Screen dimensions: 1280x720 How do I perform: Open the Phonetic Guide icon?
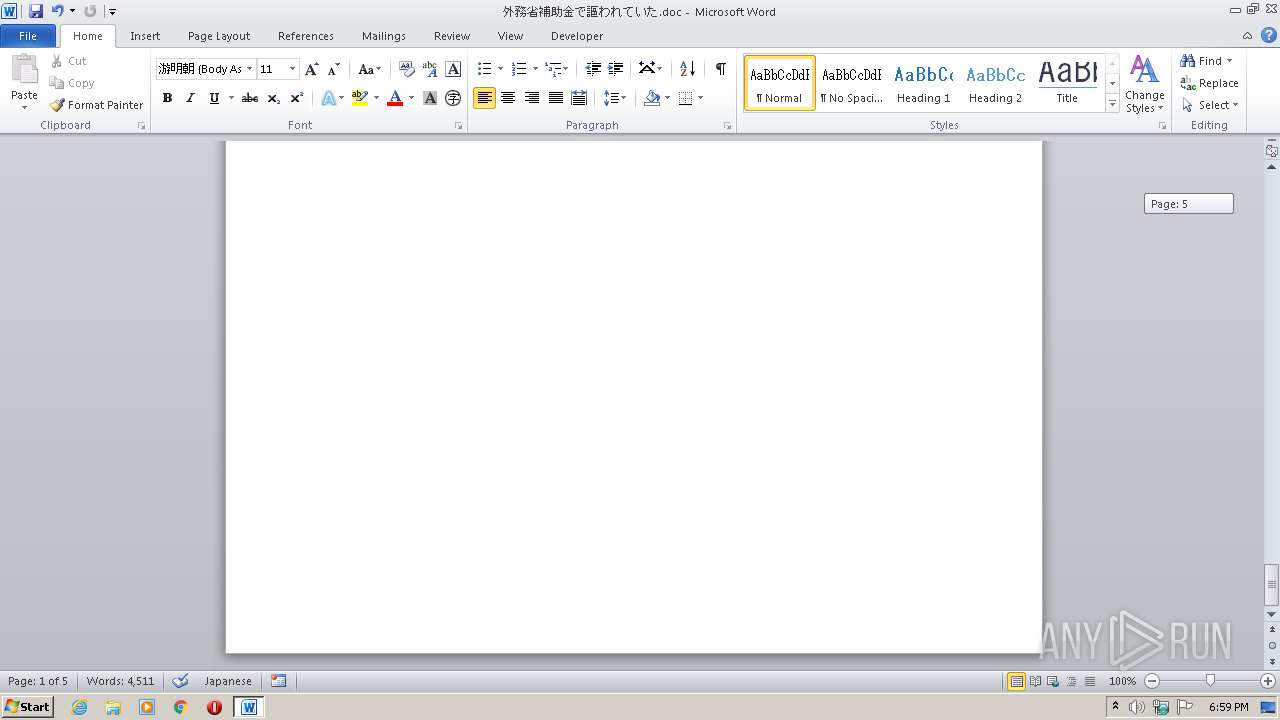click(x=430, y=69)
